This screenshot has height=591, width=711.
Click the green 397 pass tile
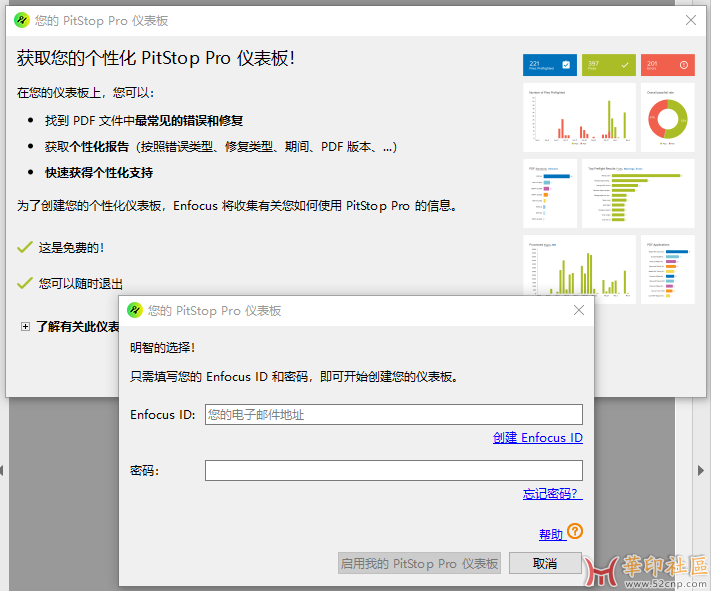[x=609, y=65]
